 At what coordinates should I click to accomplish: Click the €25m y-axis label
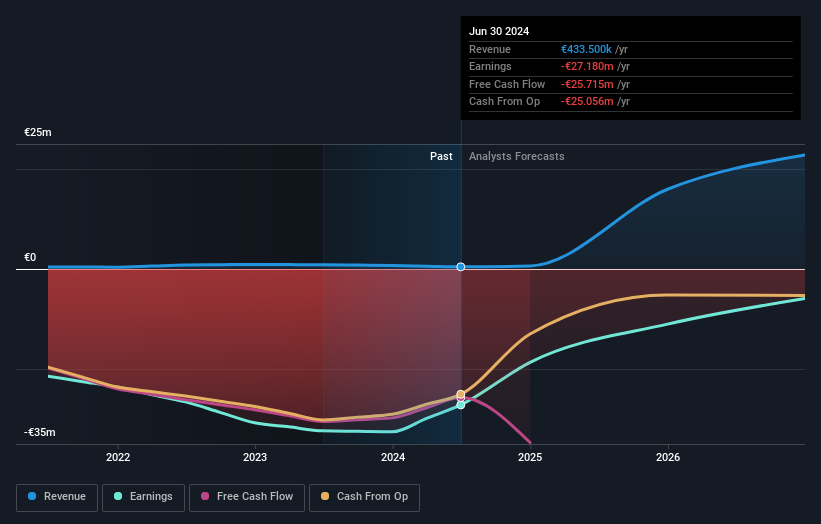(38, 132)
